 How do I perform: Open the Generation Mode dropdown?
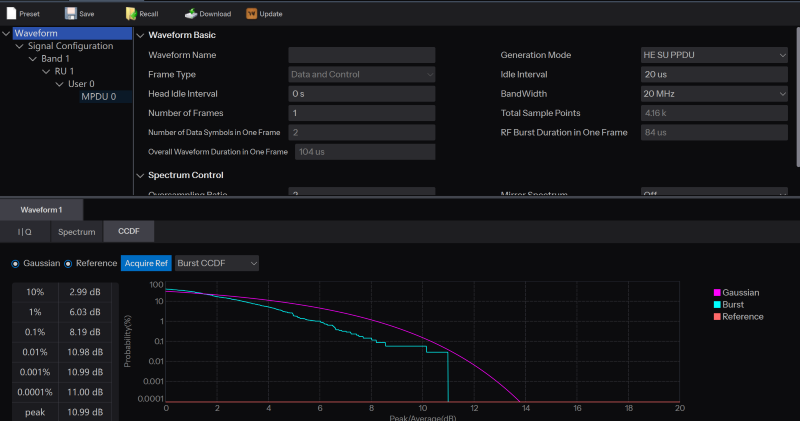click(x=714, y=55)
